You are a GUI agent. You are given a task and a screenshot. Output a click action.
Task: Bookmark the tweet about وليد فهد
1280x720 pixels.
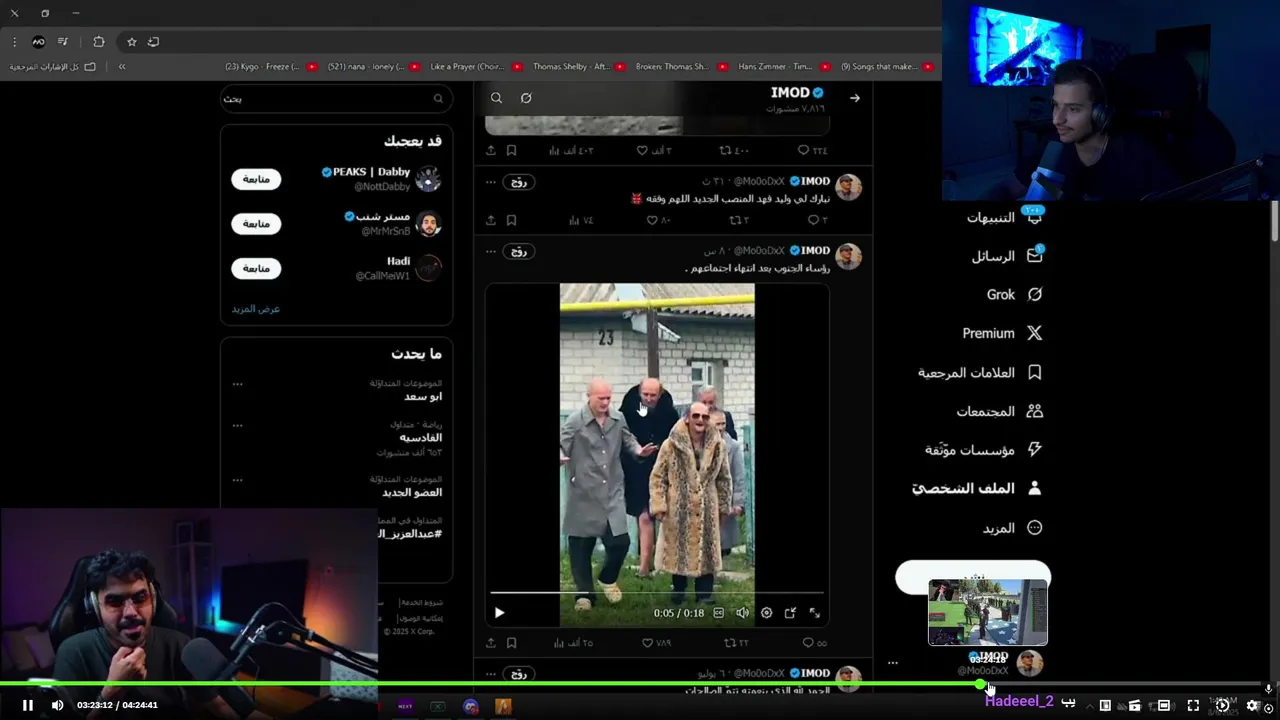pyautogui.click(x=511, y=220)
